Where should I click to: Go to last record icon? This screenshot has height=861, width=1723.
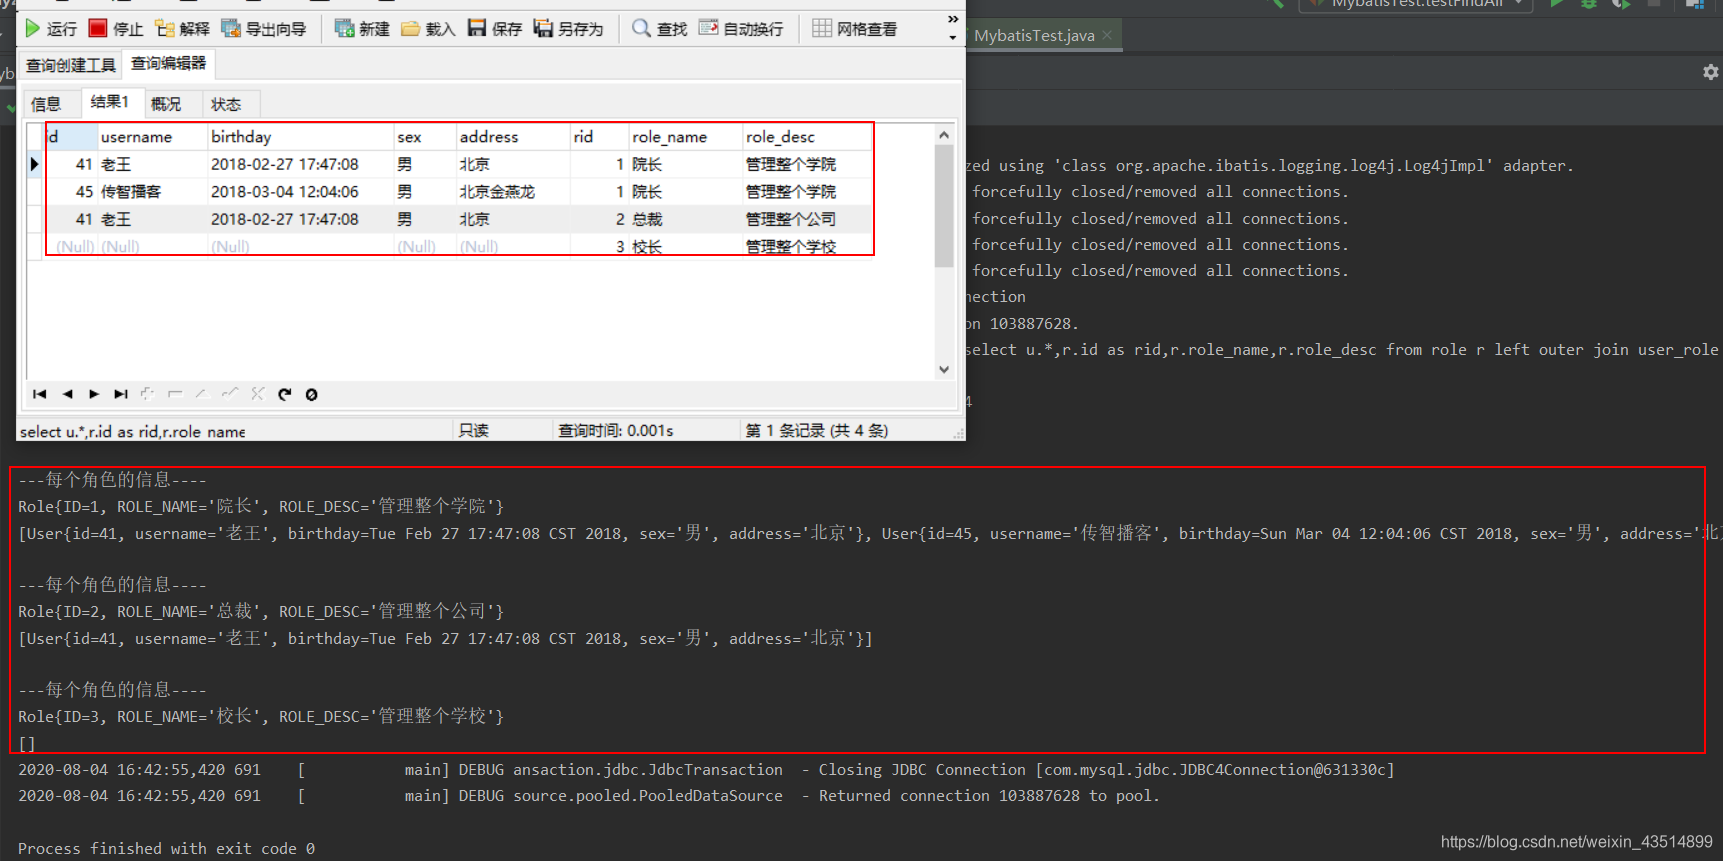click(121, 394)
